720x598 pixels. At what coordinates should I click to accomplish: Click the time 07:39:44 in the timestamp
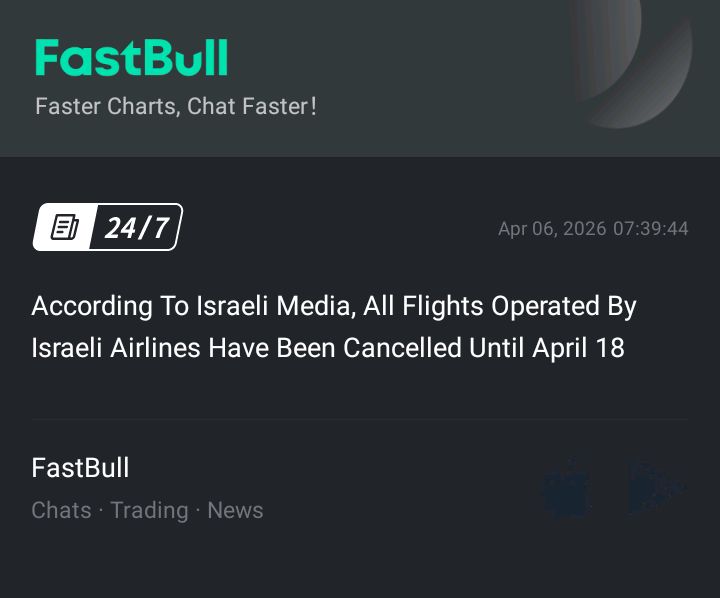click(651, 229)
